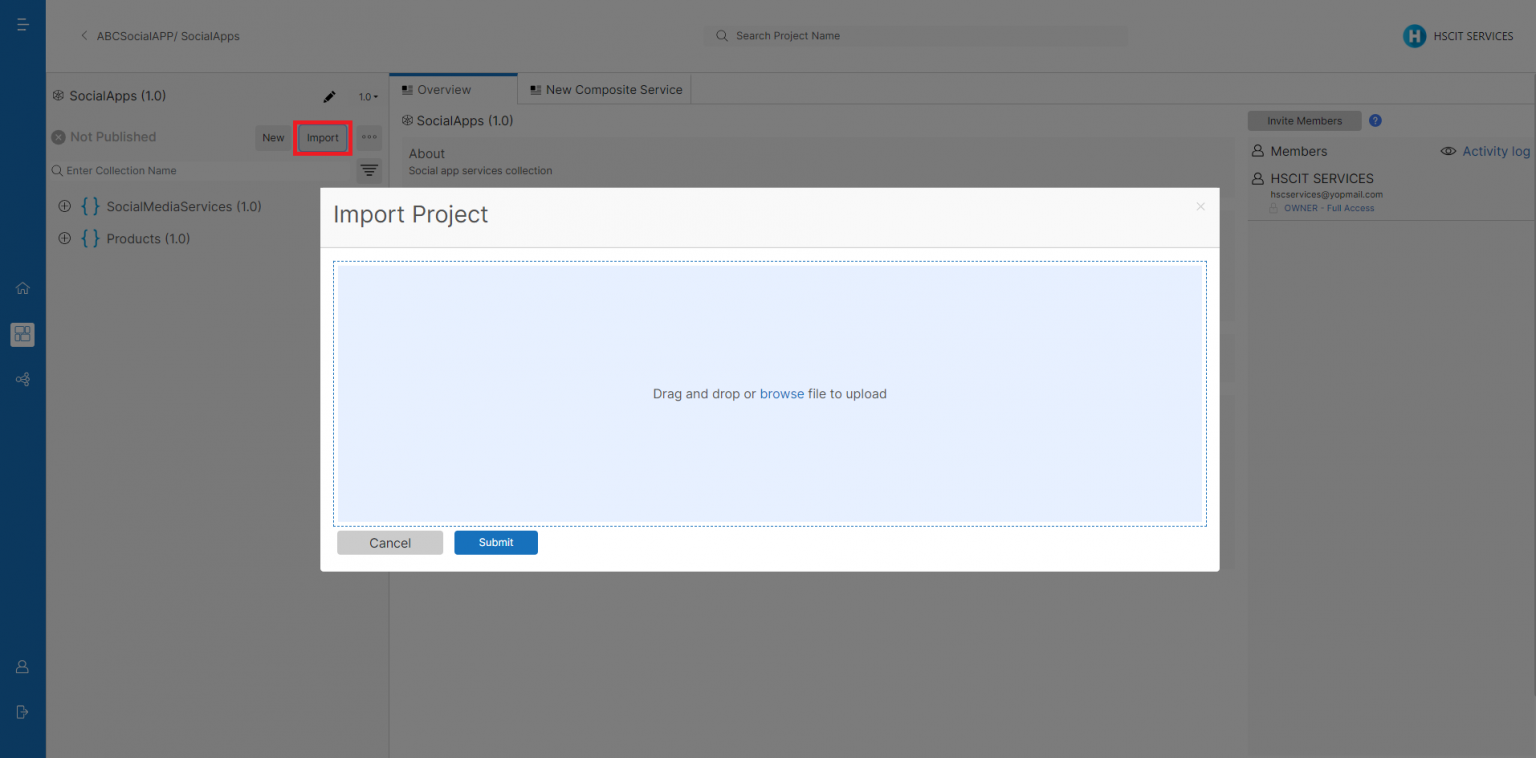Click the ellipsis next to Import button
1536x758 pixels.
pyautogui.click(x=368, y=137)
